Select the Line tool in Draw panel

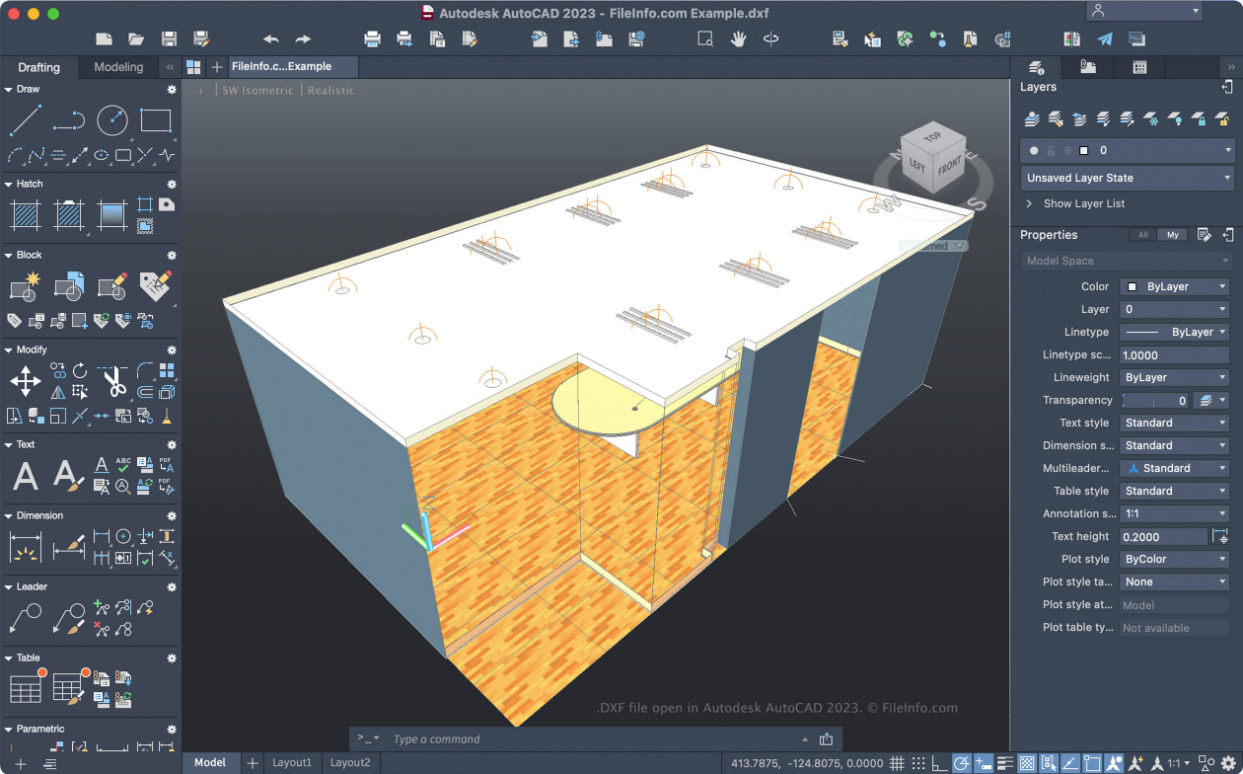[25, 121]
